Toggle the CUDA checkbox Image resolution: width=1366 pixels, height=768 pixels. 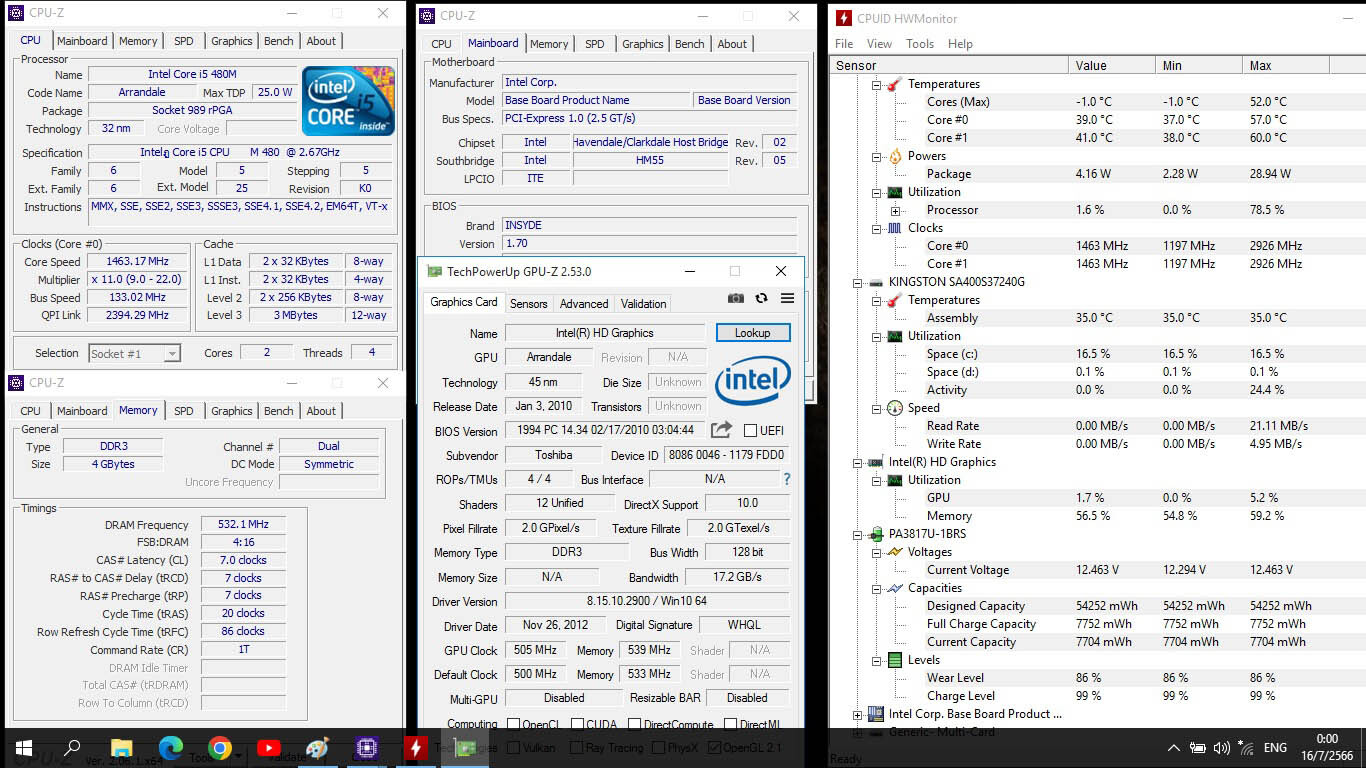click(578, 725)
